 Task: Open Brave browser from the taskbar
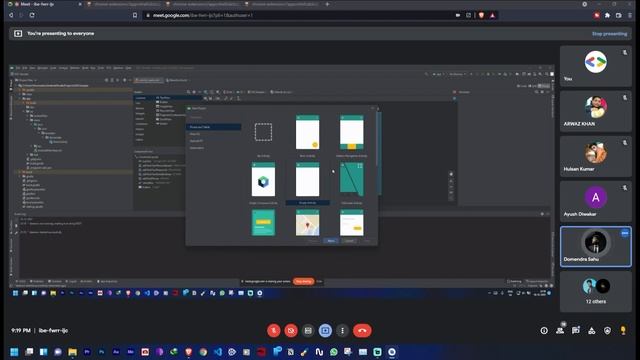point(189,352)
